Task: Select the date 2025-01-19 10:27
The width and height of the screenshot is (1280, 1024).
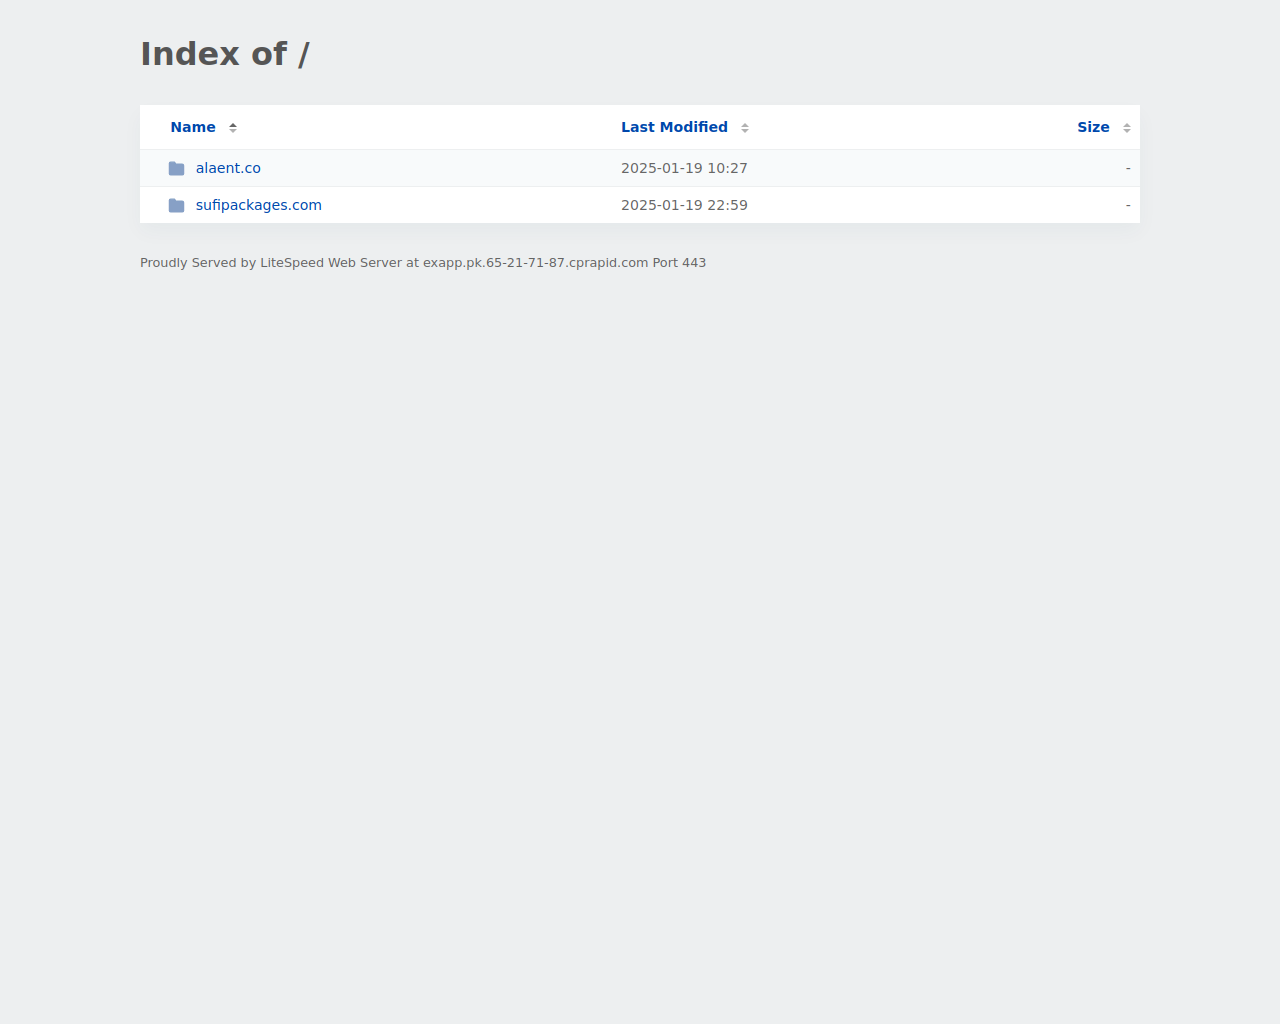Action: [684, 168]
